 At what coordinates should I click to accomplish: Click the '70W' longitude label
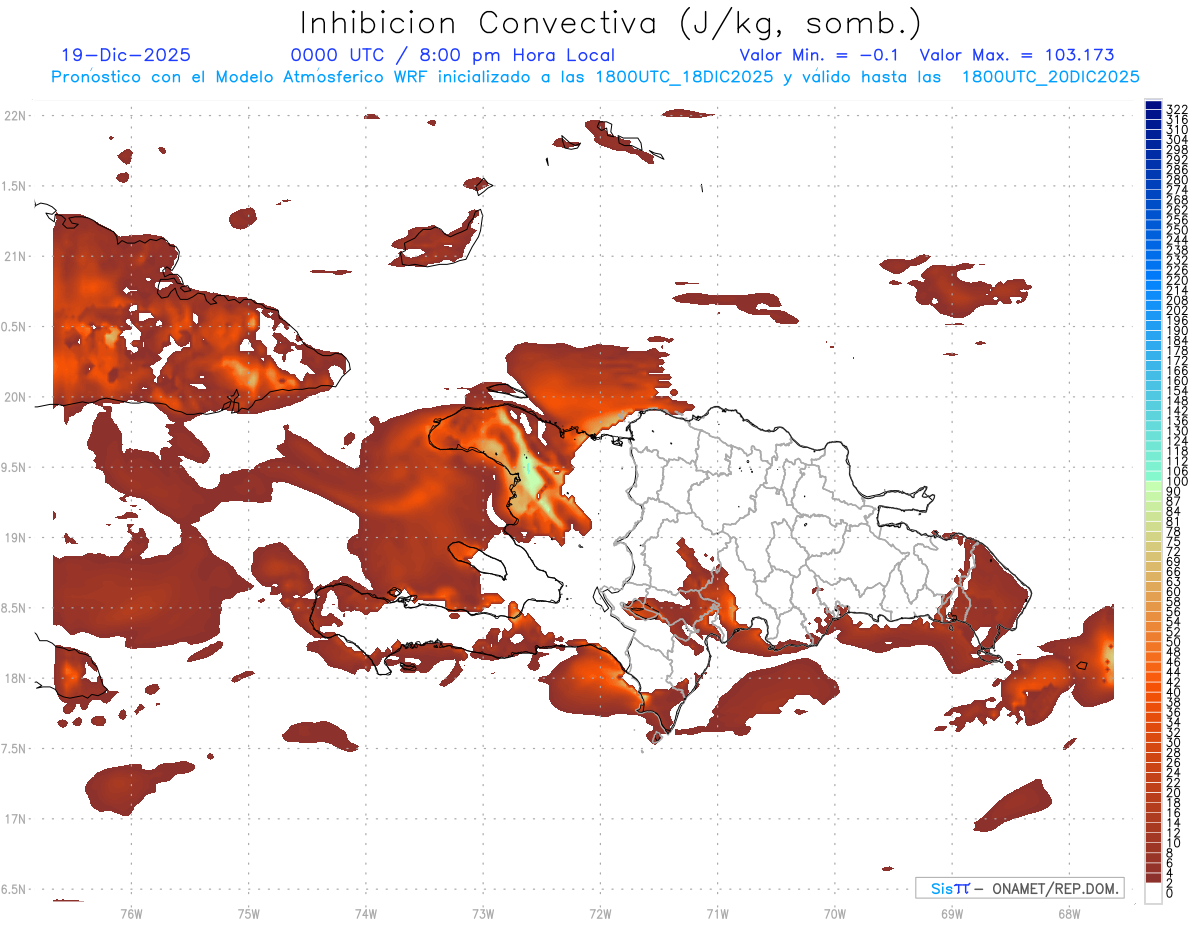(835, 913)
